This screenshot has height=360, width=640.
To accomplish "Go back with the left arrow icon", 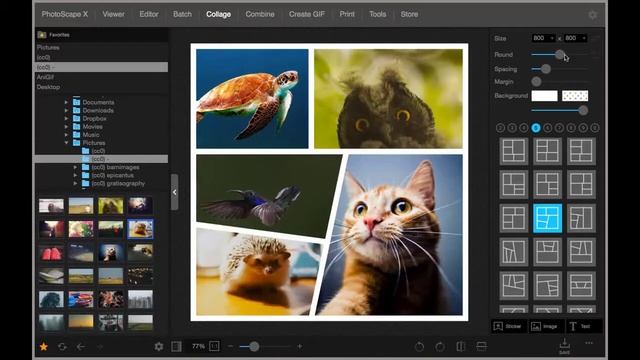I will click(x=81, y=347).
